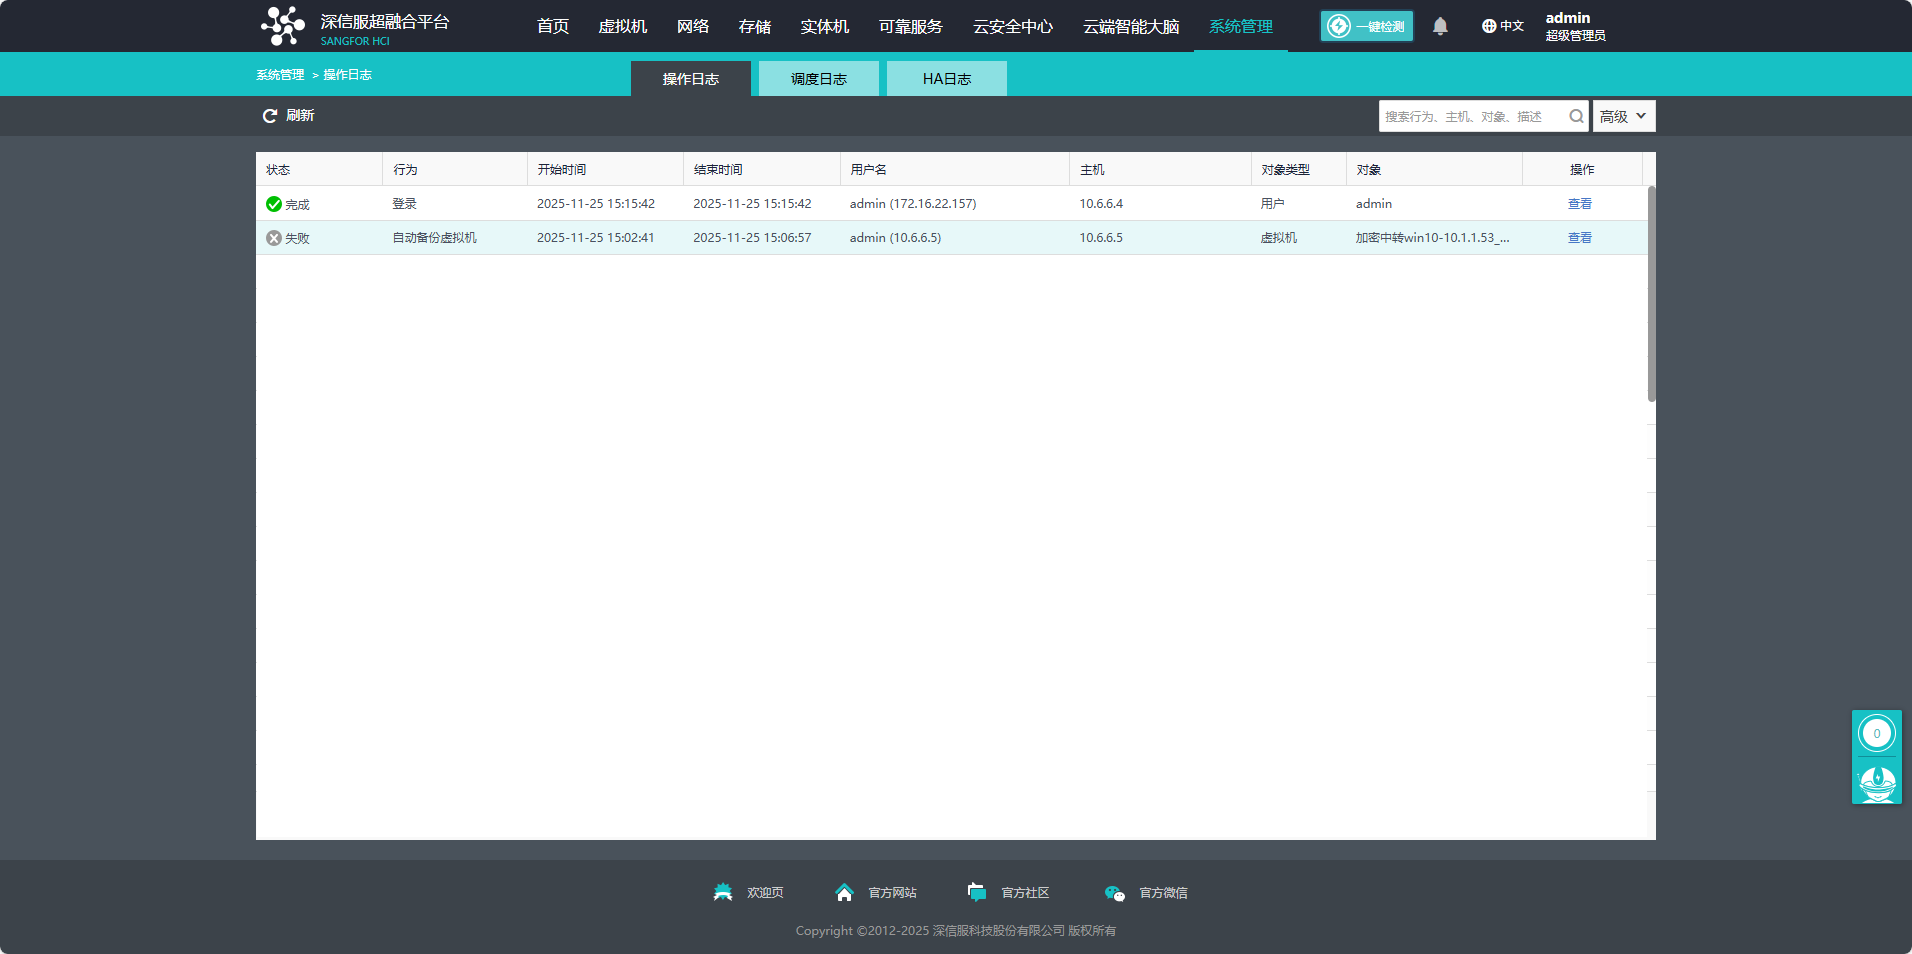Click the globe language icon
The height and width of the screenshot is (954, 1912).
point(1489,26)
